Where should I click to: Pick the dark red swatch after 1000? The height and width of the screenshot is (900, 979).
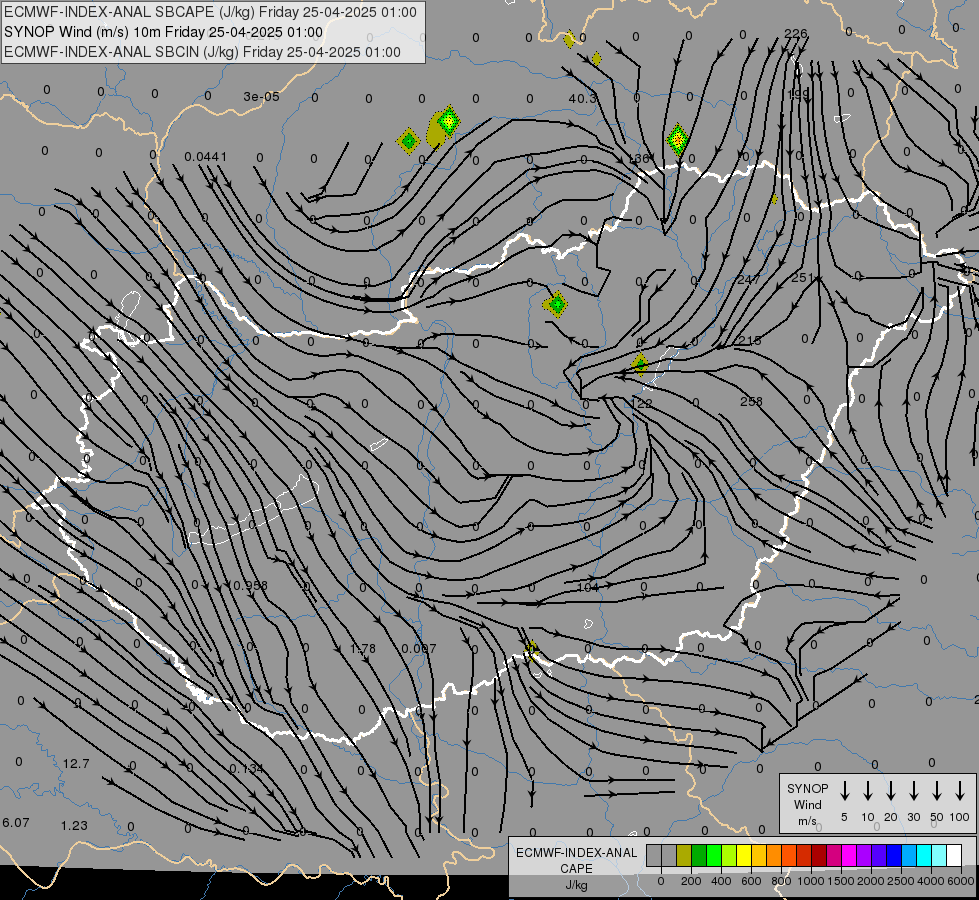point(819,855)
